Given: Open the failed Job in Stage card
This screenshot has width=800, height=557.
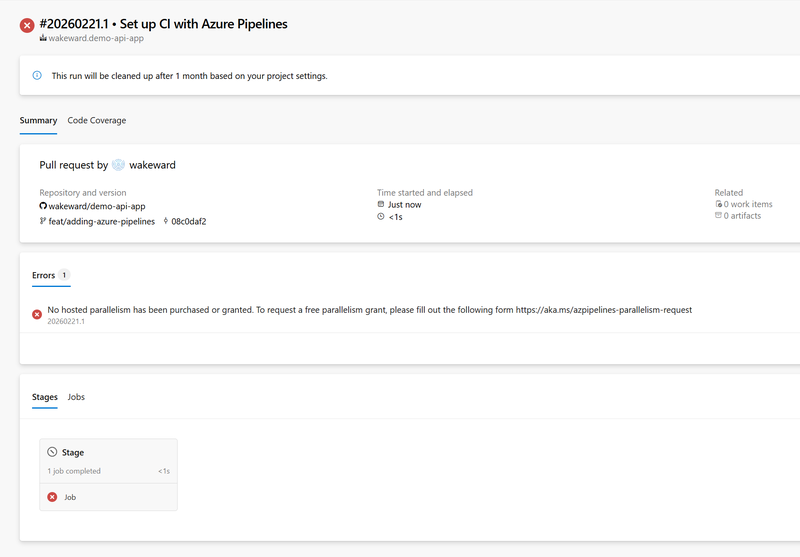Looking at the screenshot, I should (x=70, y=497).
